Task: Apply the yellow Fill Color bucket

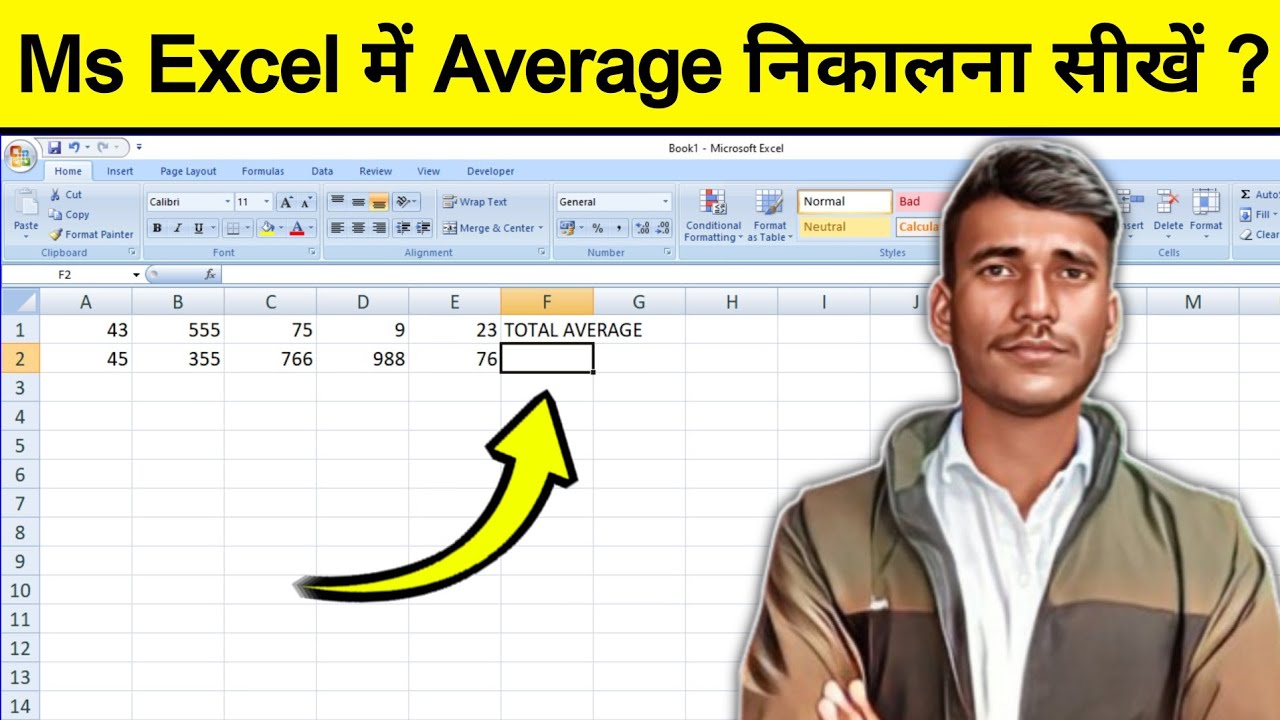Action: pos(266,228)
